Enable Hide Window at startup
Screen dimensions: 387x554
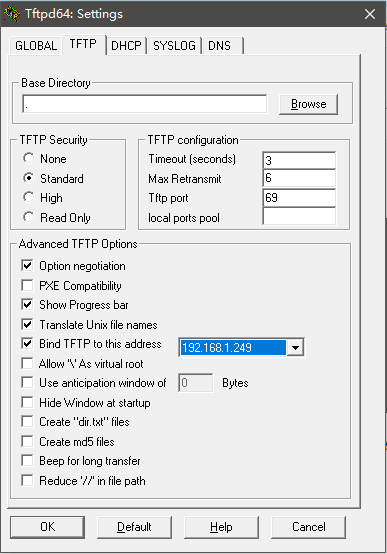27,402
